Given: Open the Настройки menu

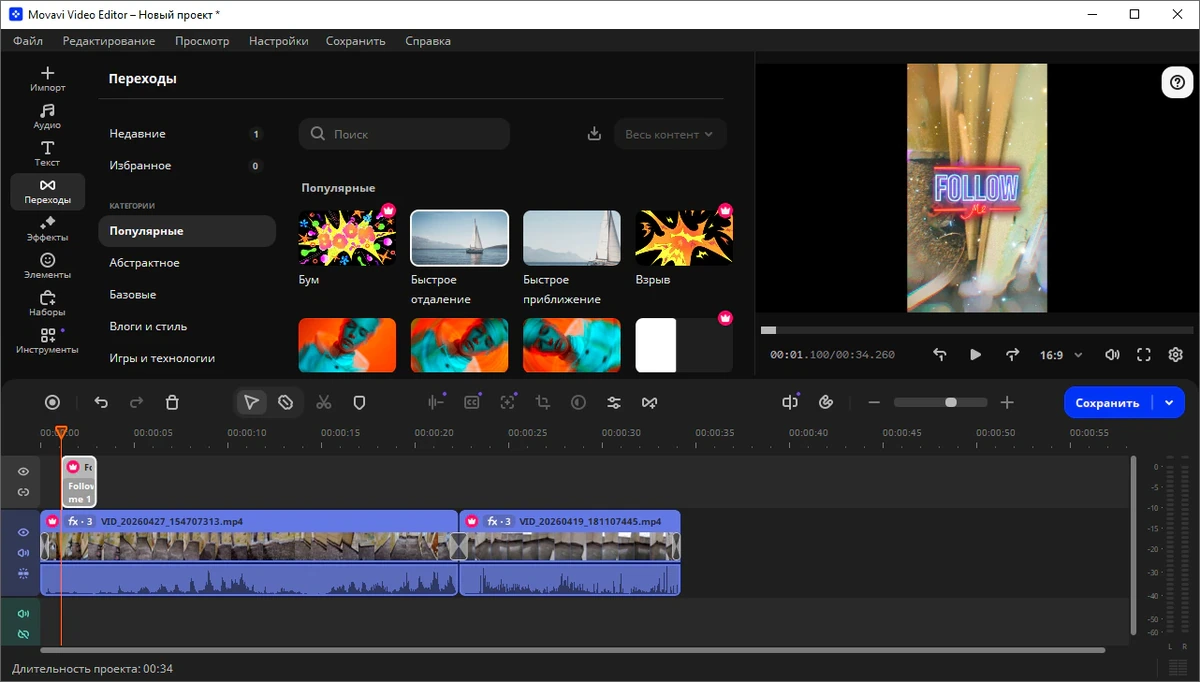Looking at the screenshot, I should (x=279, y=41).
